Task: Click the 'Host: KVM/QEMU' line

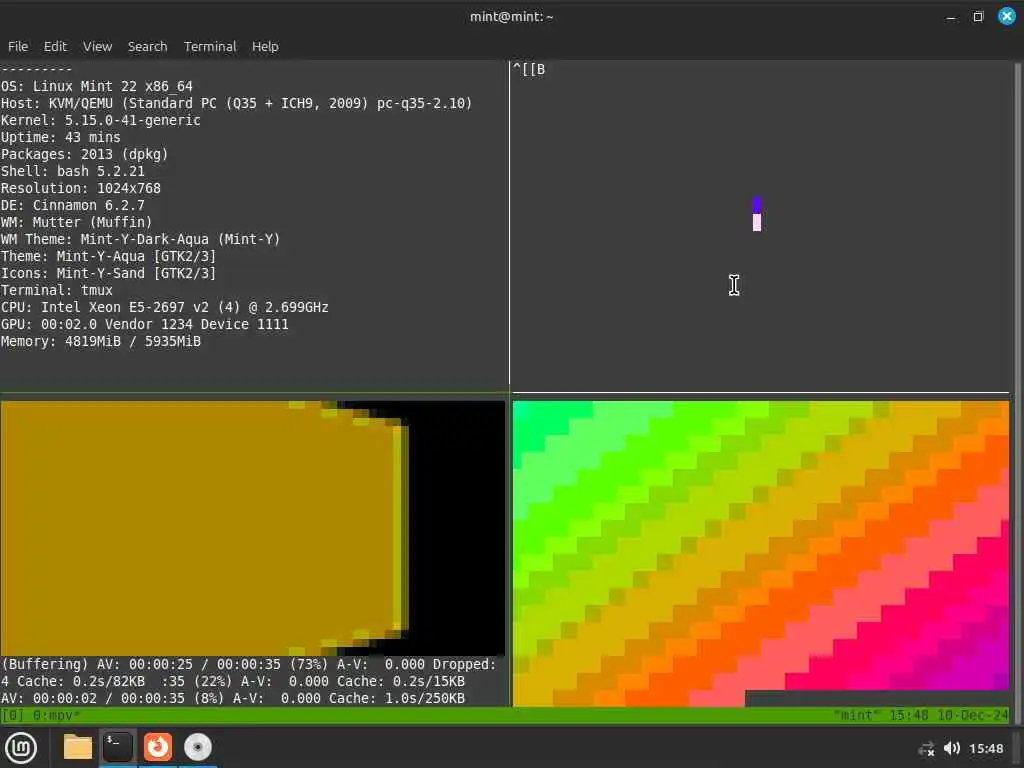Action: point(236,103)
